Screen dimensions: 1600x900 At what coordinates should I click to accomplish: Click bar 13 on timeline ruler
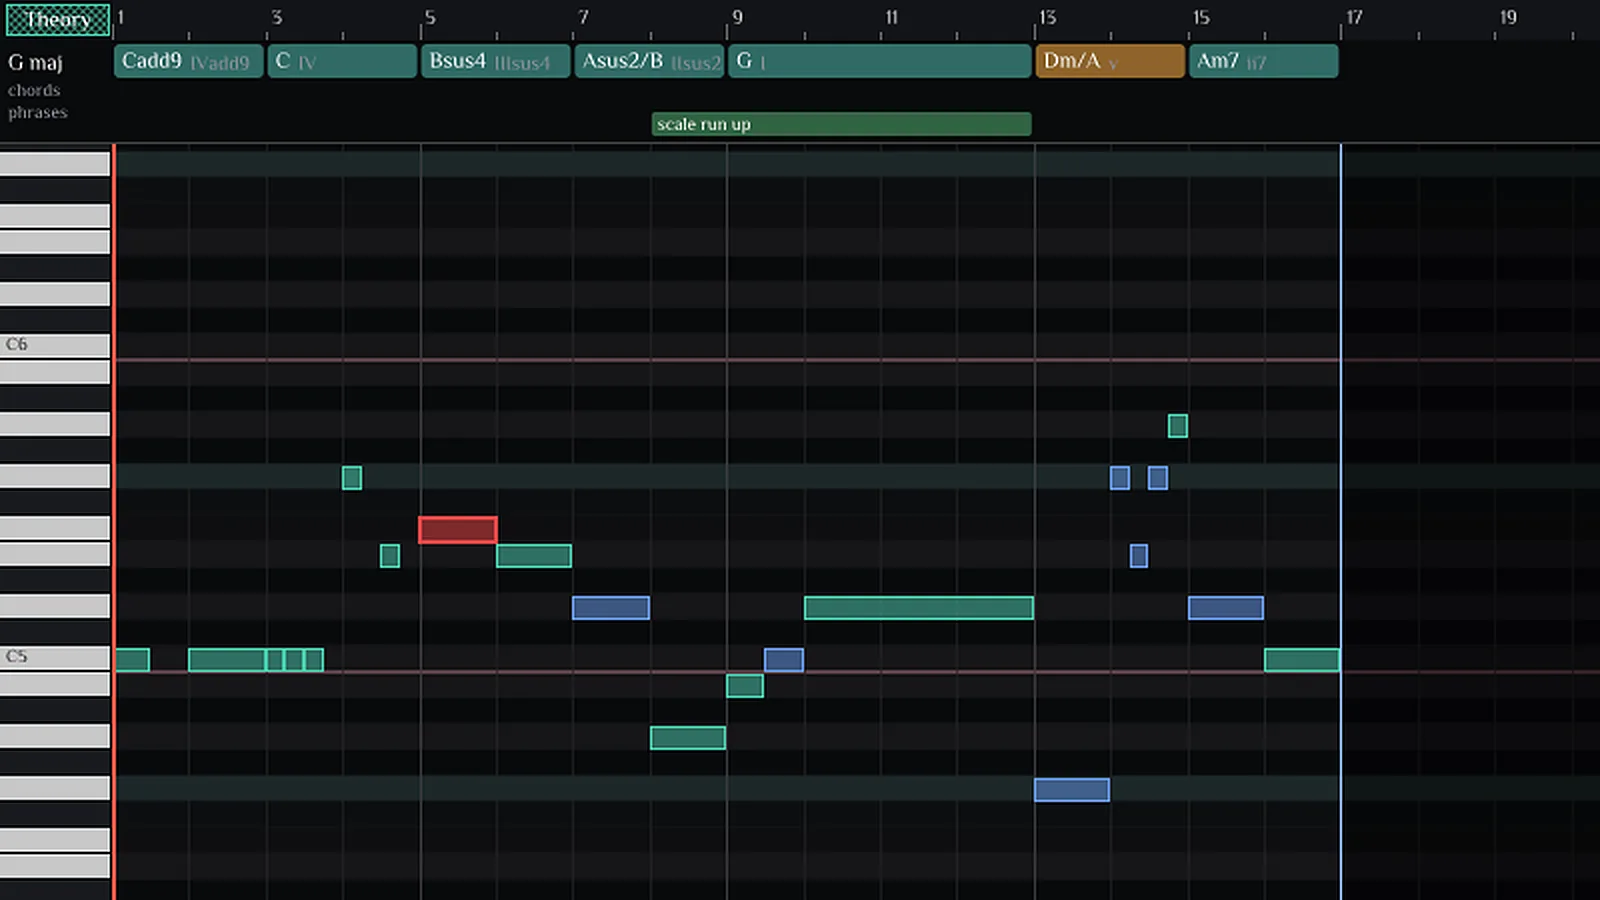tap(1047, 17)
